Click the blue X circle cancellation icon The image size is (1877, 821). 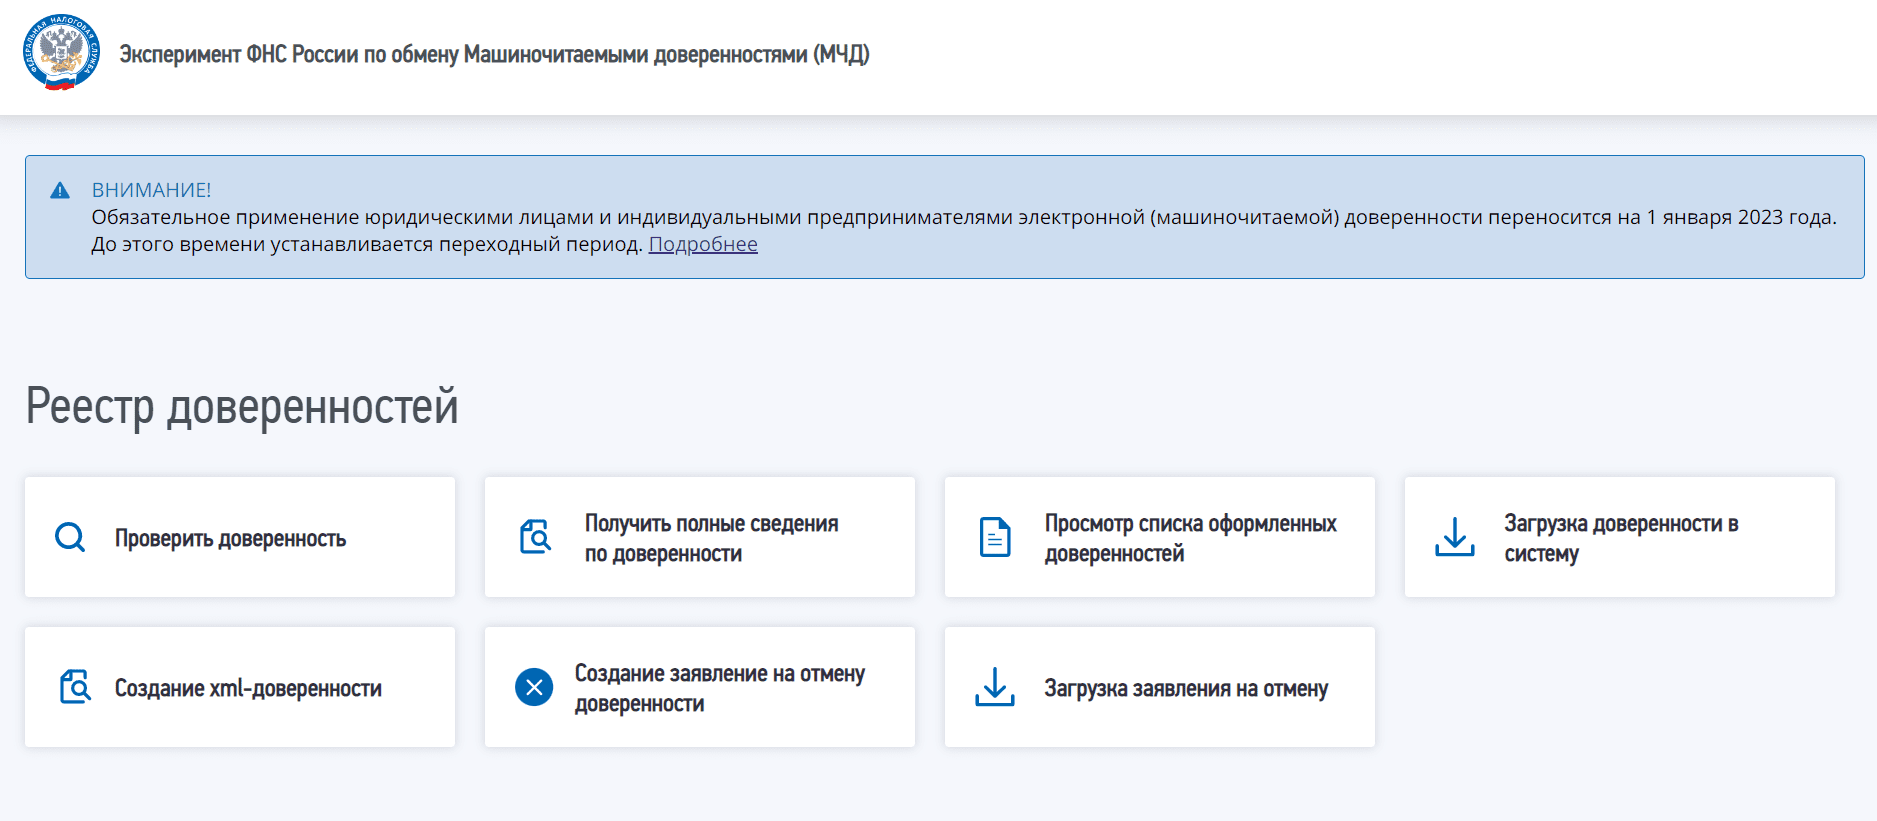[x=534, y=687]
